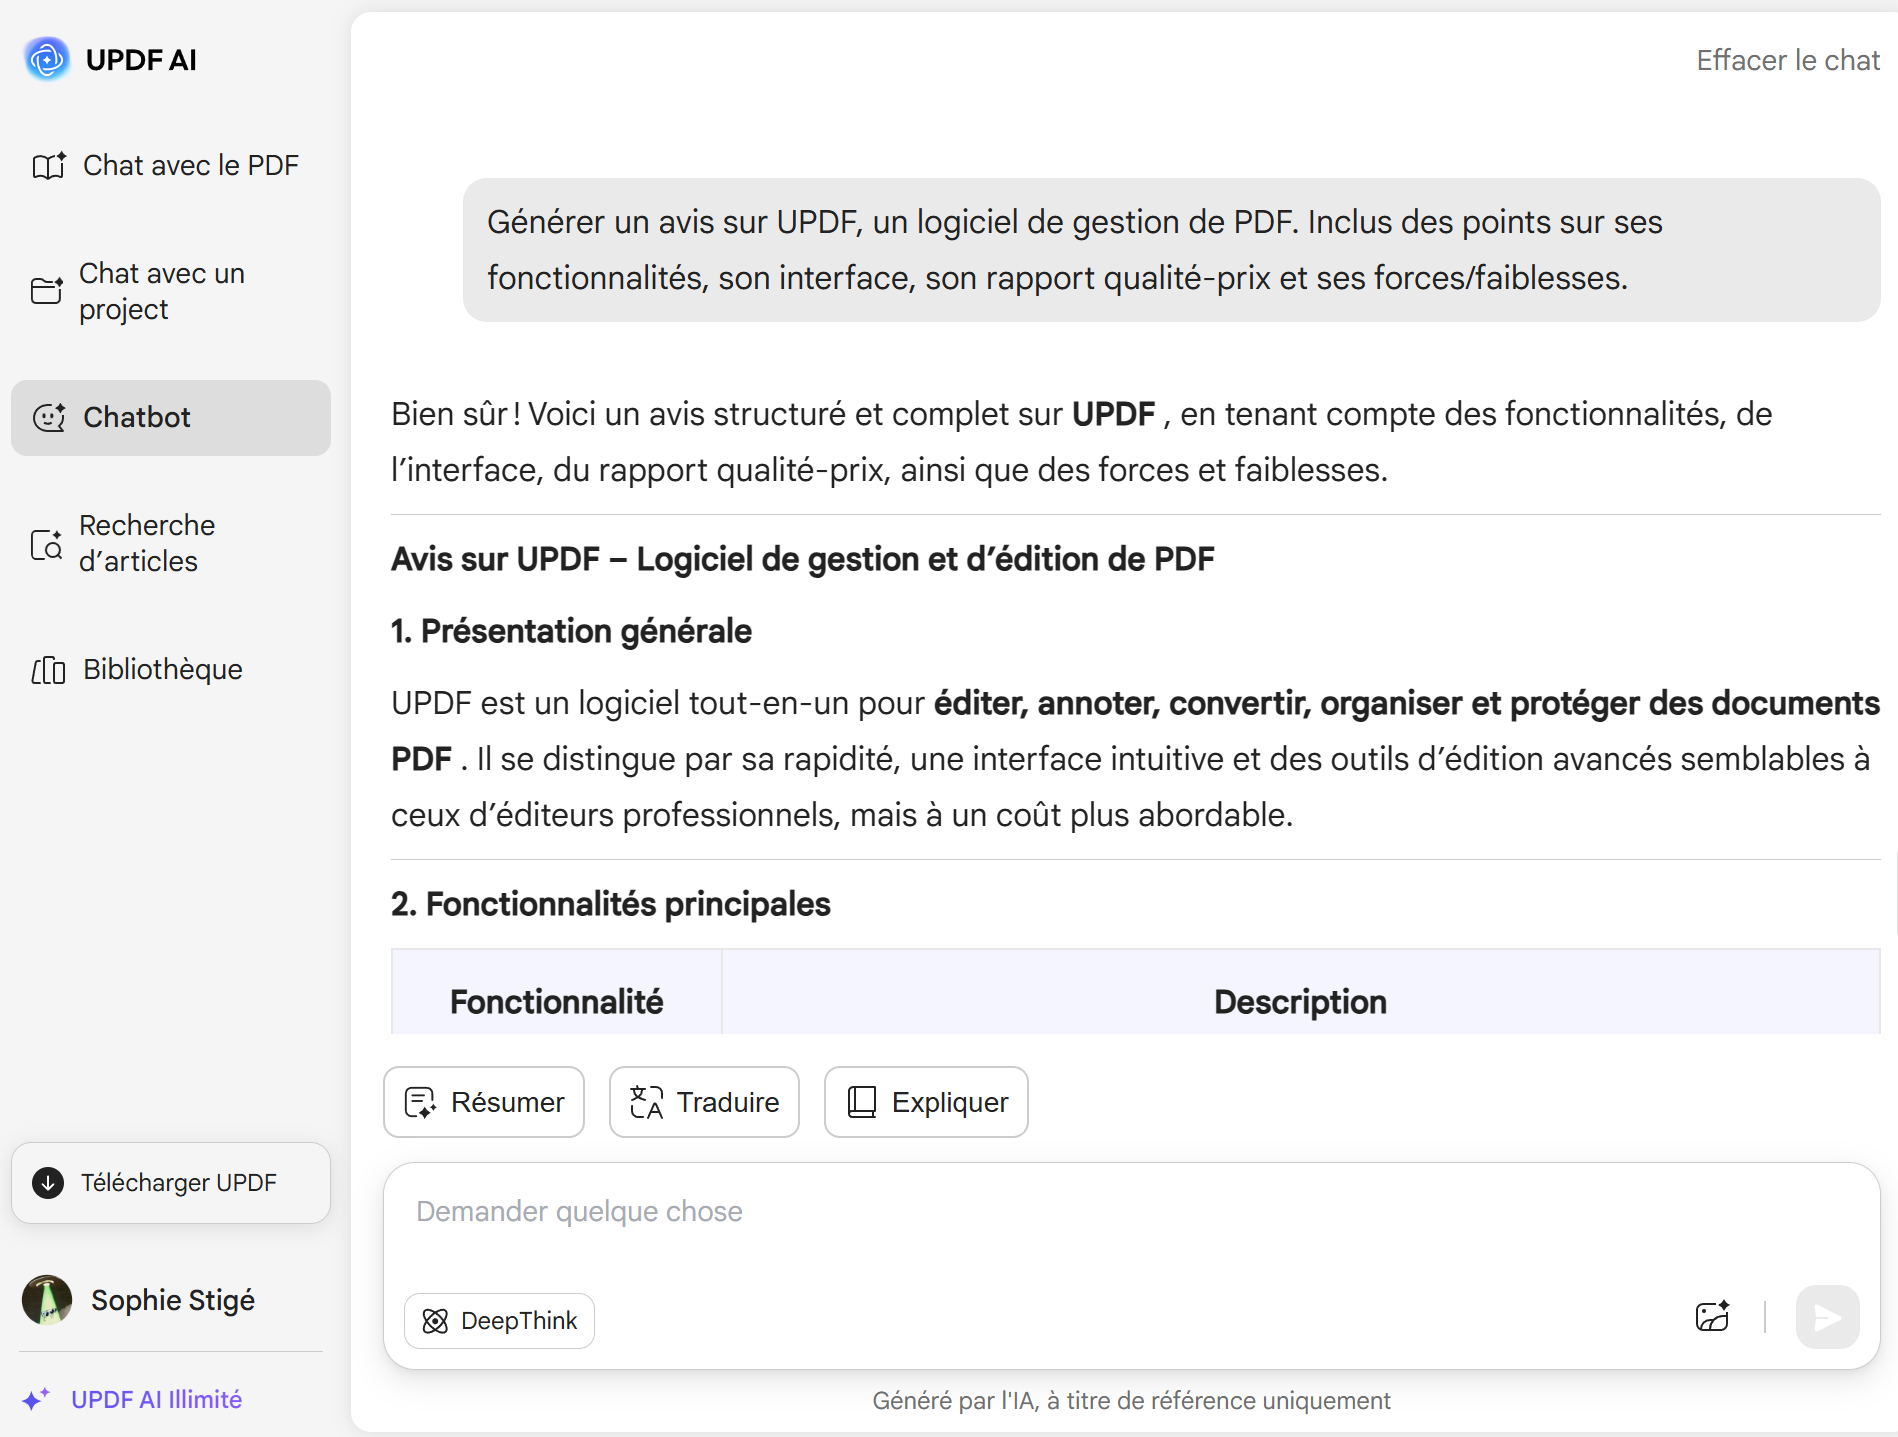Click the Sophie Stigé avatar
Image resolution: width=1898 pixels, height=1437 pixels.
click(47, 1300)
